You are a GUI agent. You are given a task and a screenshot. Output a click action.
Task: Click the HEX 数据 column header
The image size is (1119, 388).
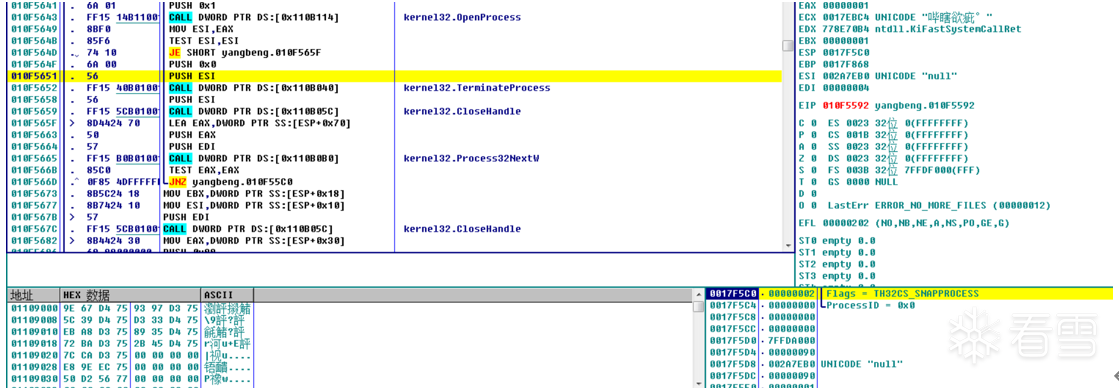click(131, 295)
